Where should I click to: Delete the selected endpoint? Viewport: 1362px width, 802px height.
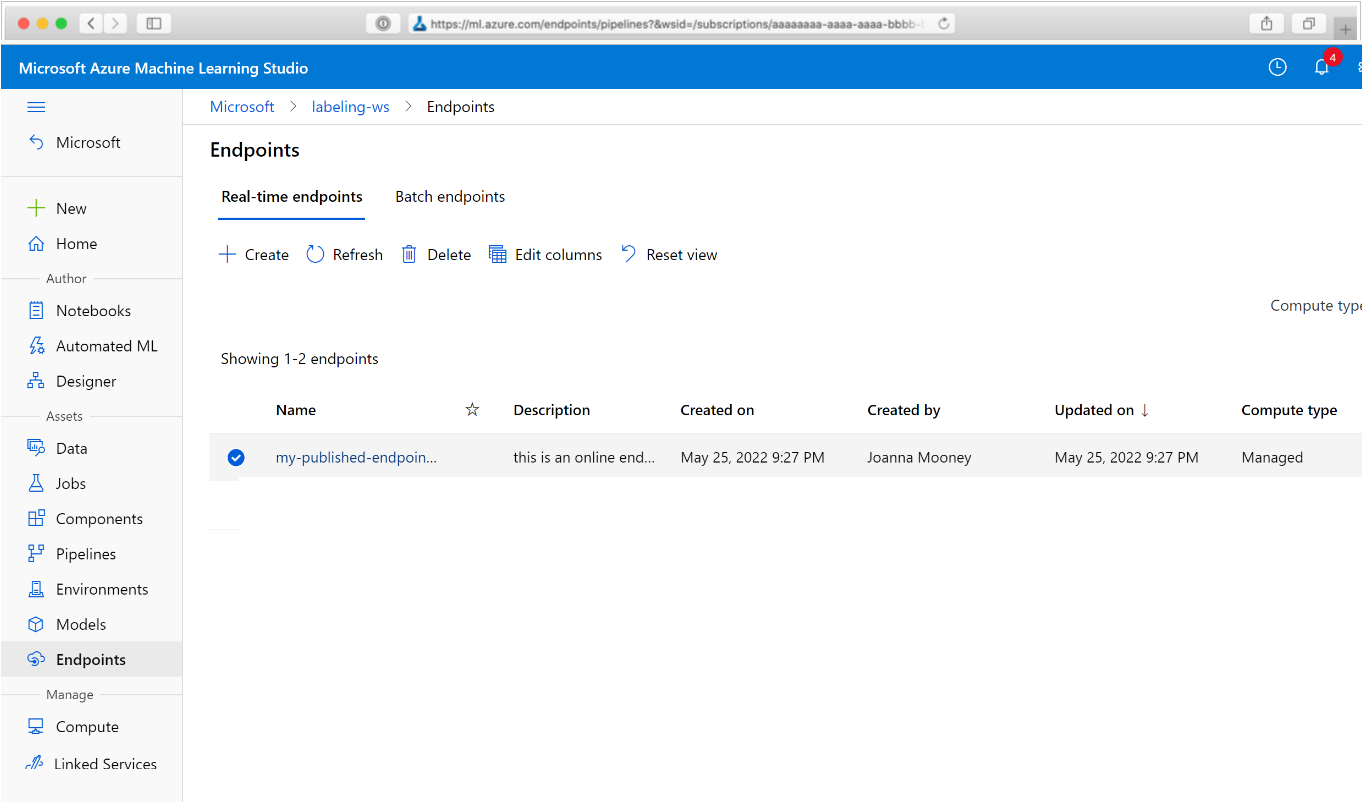[x=436, y=255]
